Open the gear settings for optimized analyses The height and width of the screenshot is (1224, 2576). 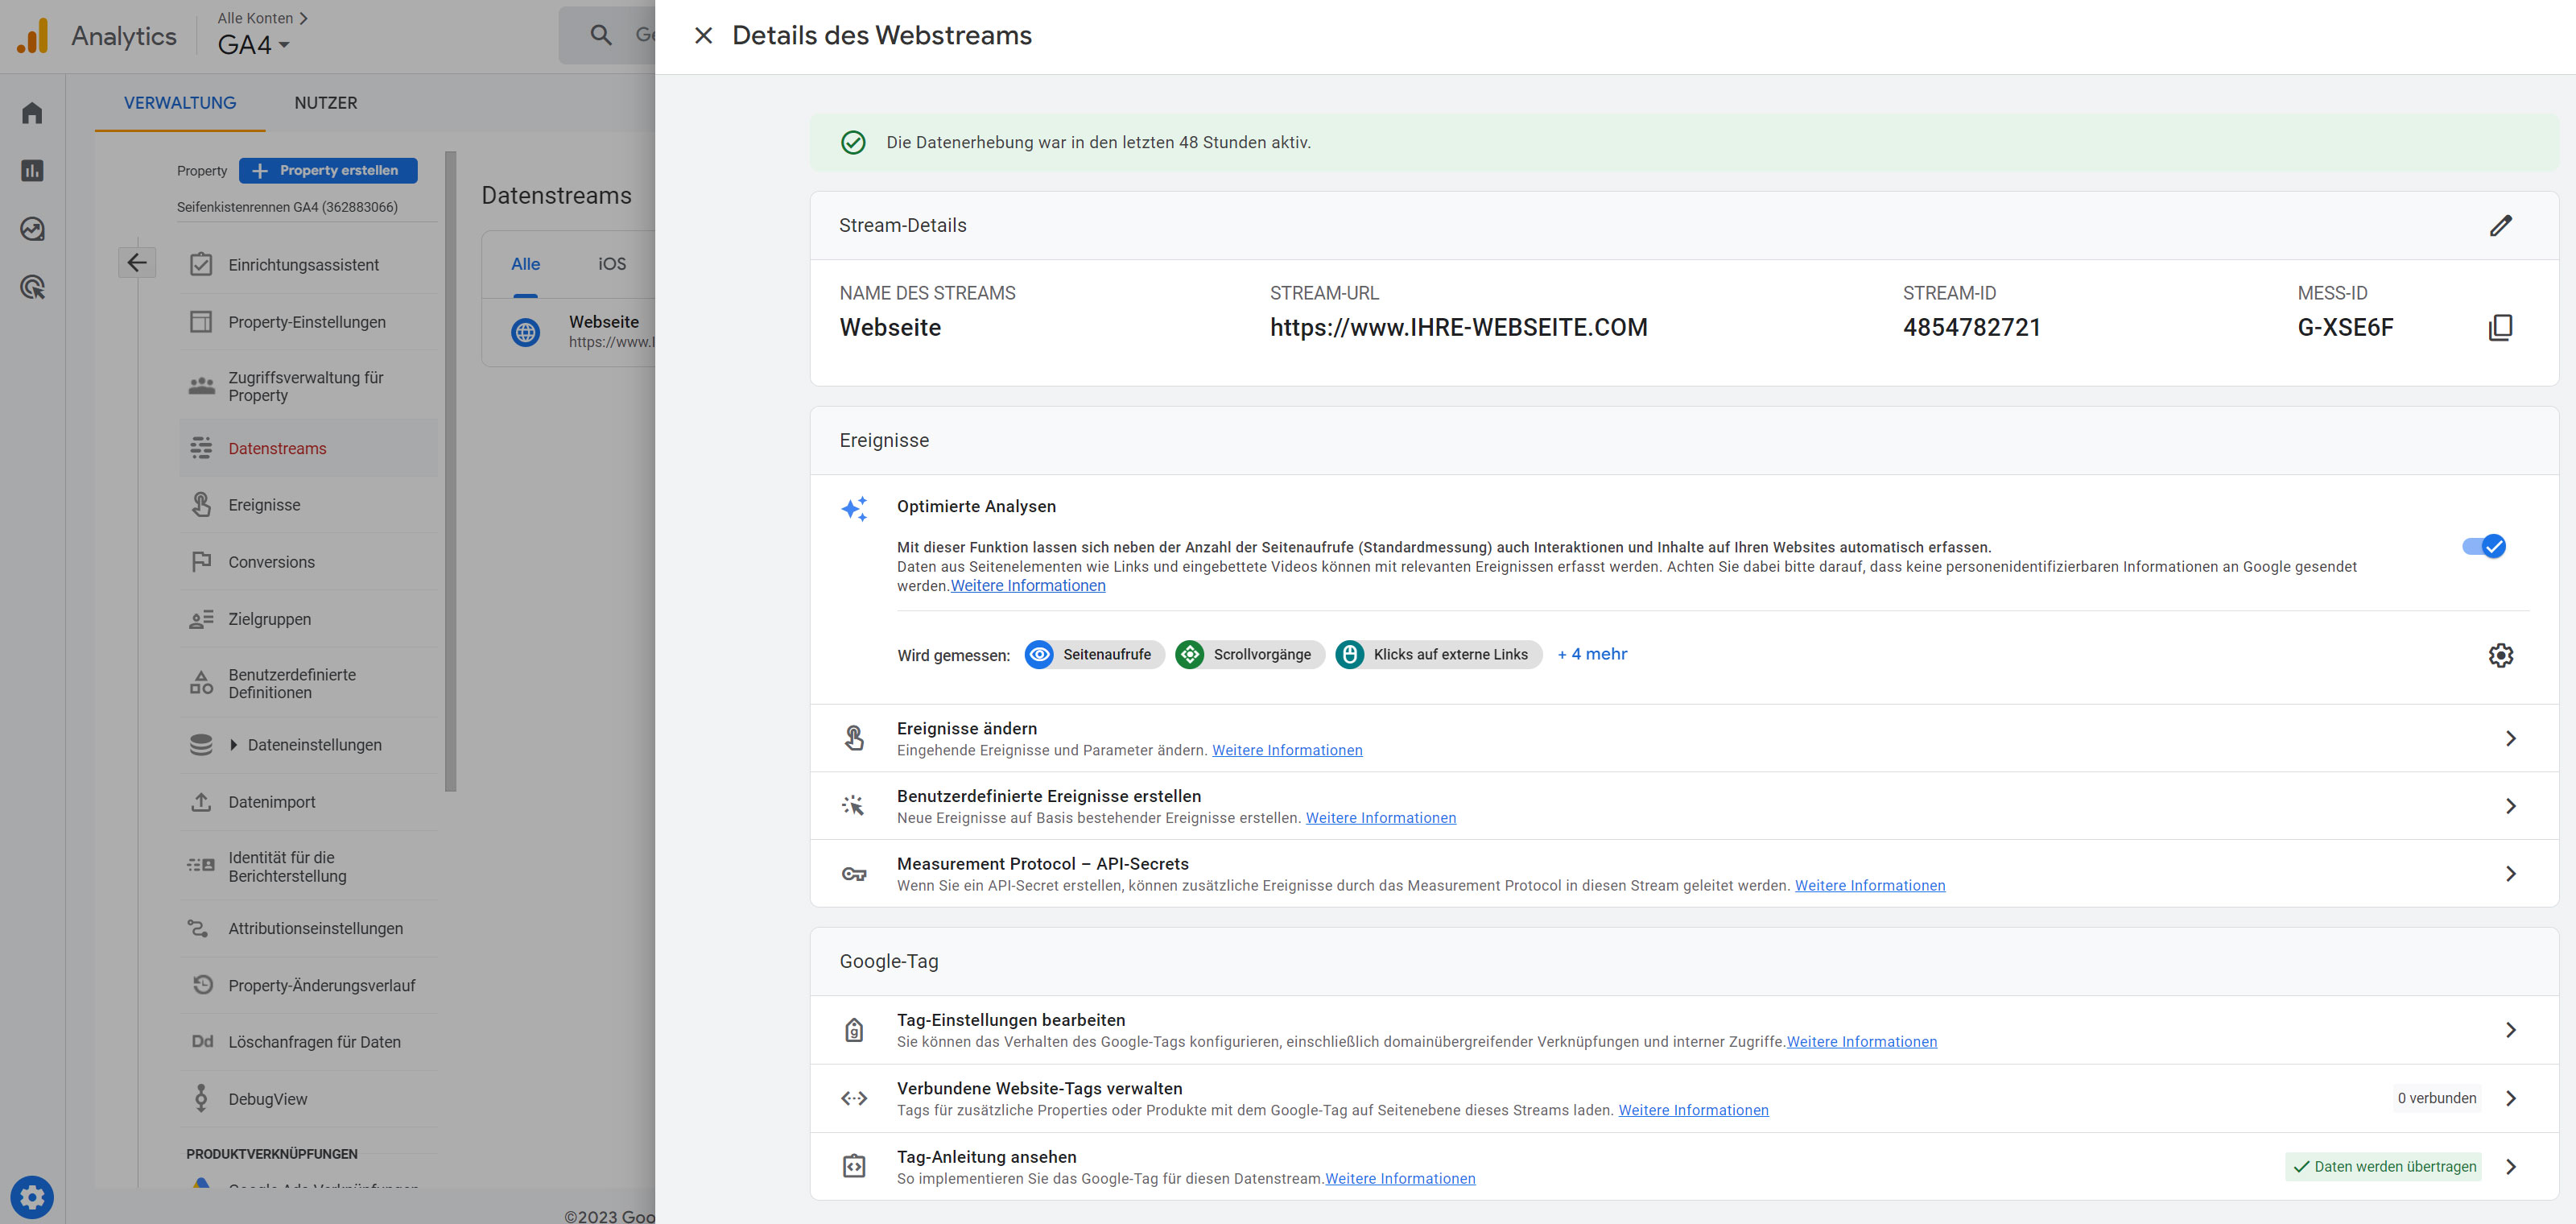tap(2500, 655)
